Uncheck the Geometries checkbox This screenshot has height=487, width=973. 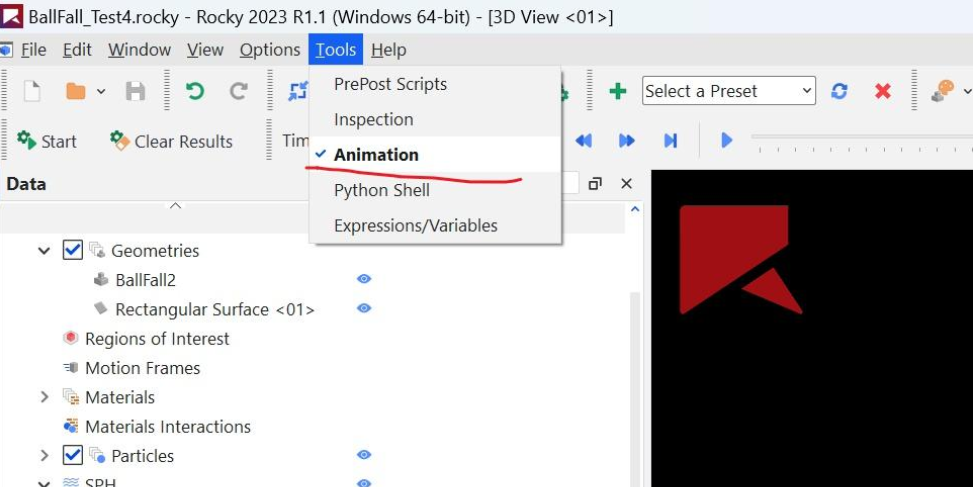[72, 250]
